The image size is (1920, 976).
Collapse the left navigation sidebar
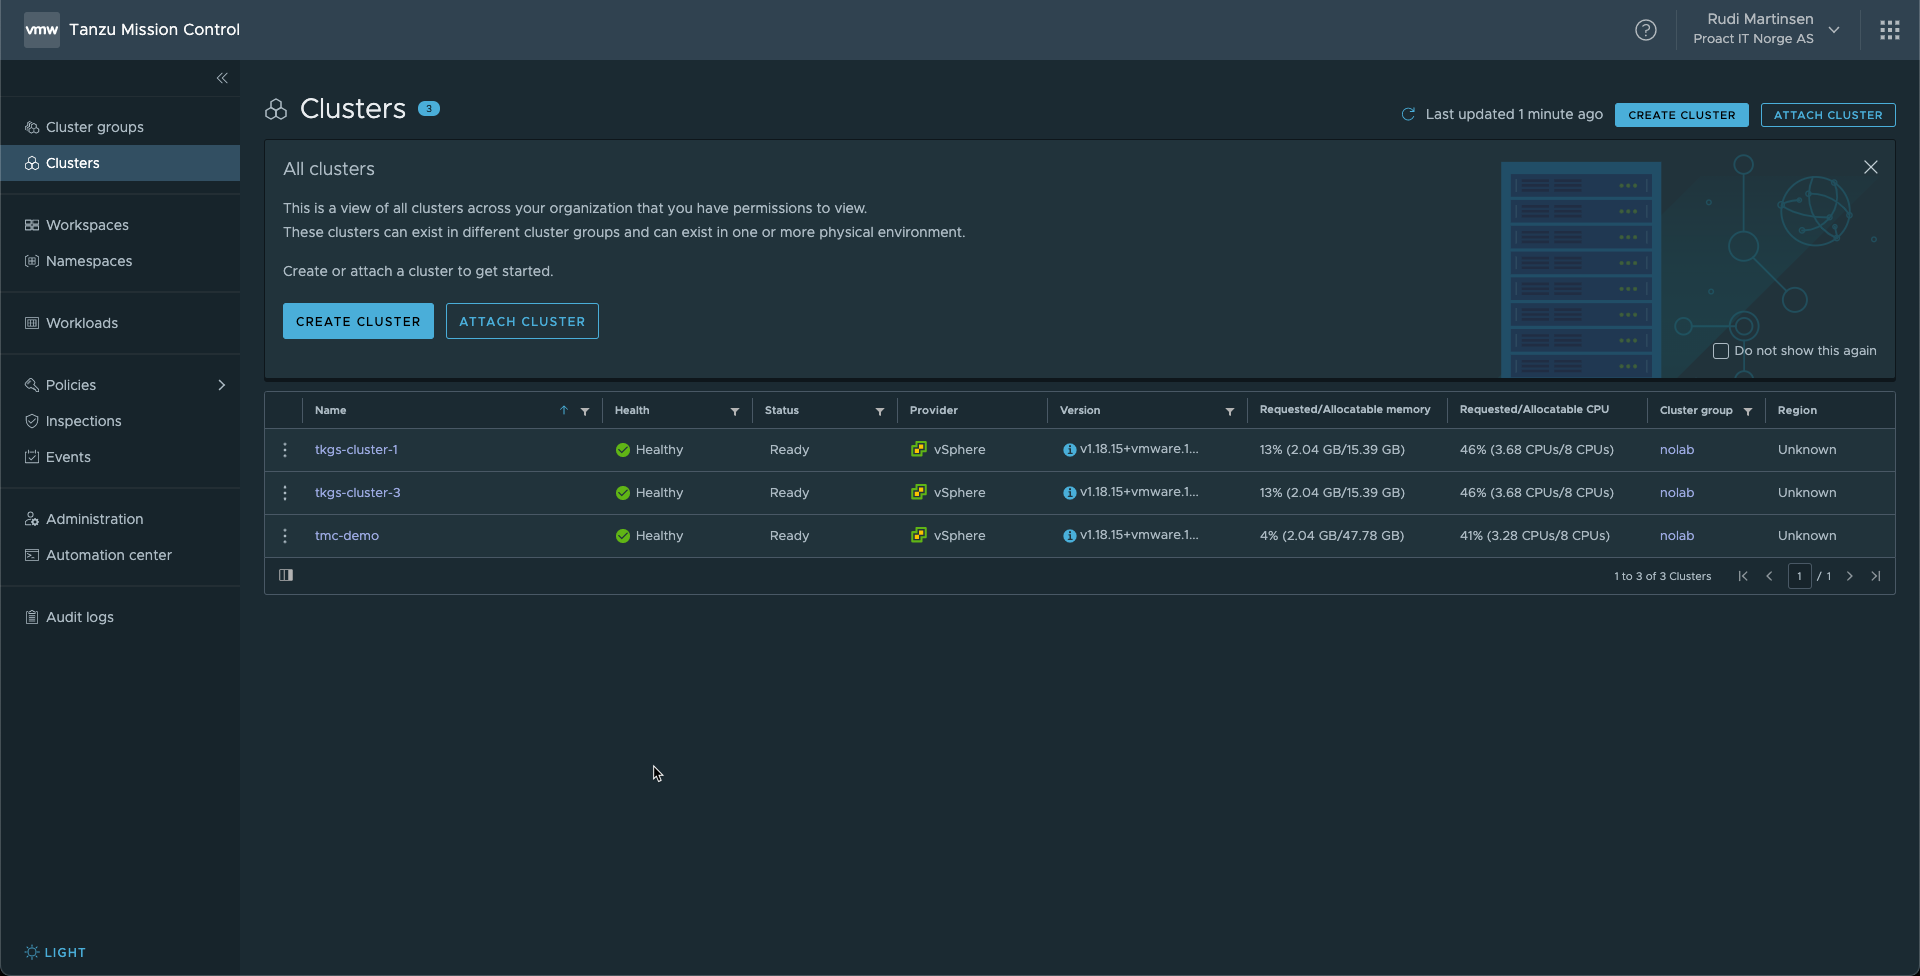(x=222, y=78)
